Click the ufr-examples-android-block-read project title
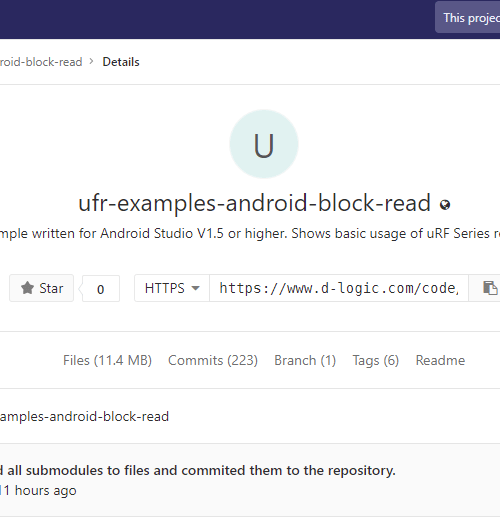The width and height of the screenshot is (500, 519). coord(255,203)
